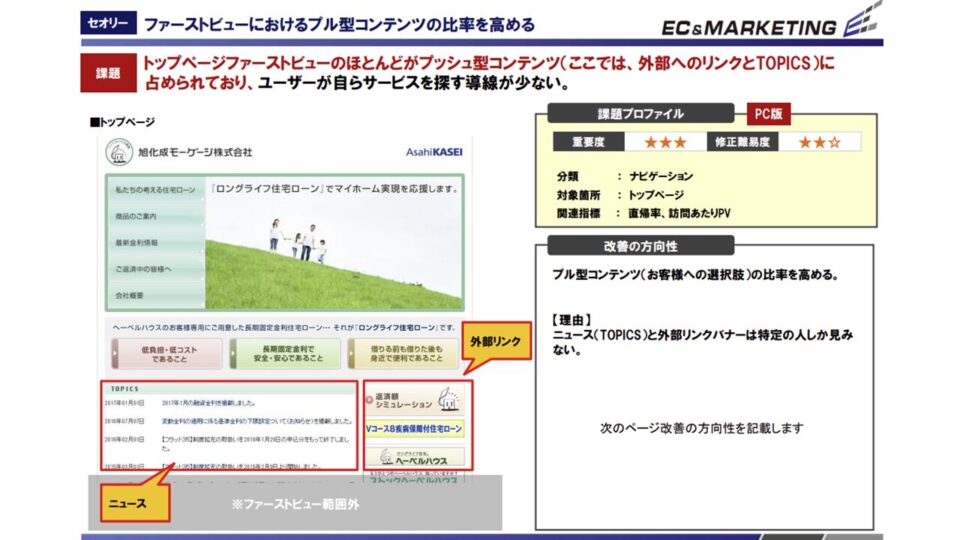Viewport: 960px width, 540px height.
Task: Open the 2017年1月の融資金利 topic link
Action: [208, 403]
